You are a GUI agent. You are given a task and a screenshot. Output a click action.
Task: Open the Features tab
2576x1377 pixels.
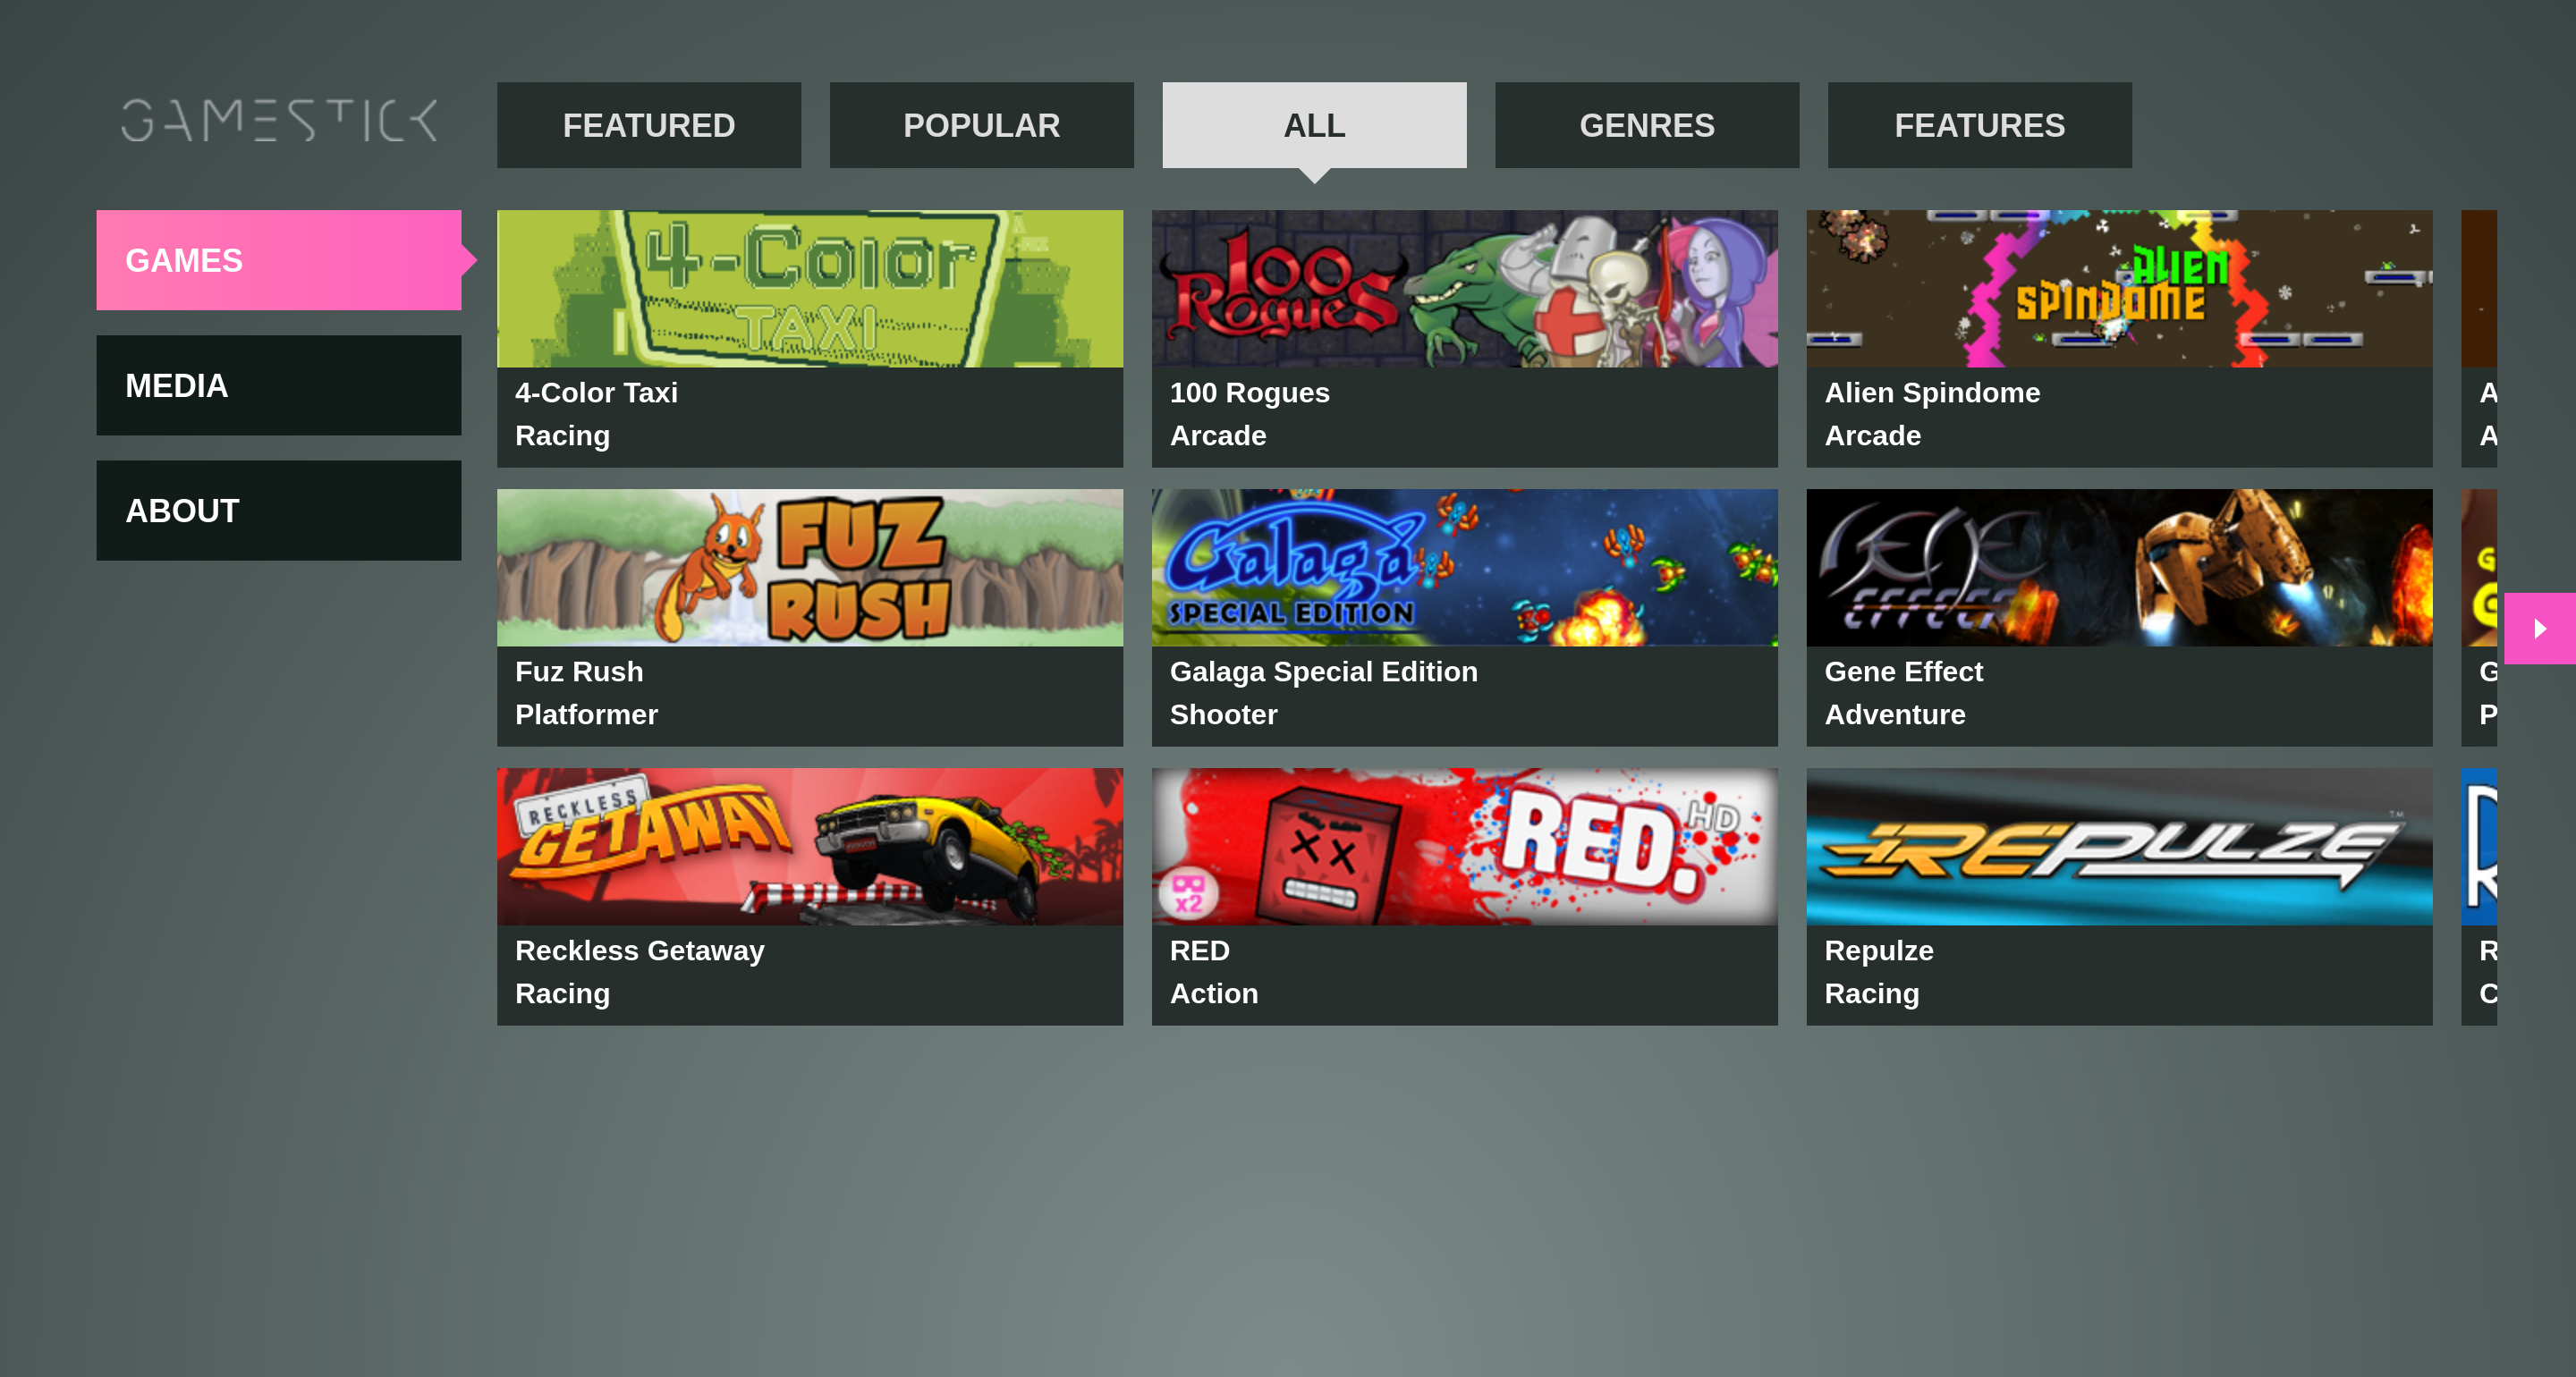[x=1979, y=125]
